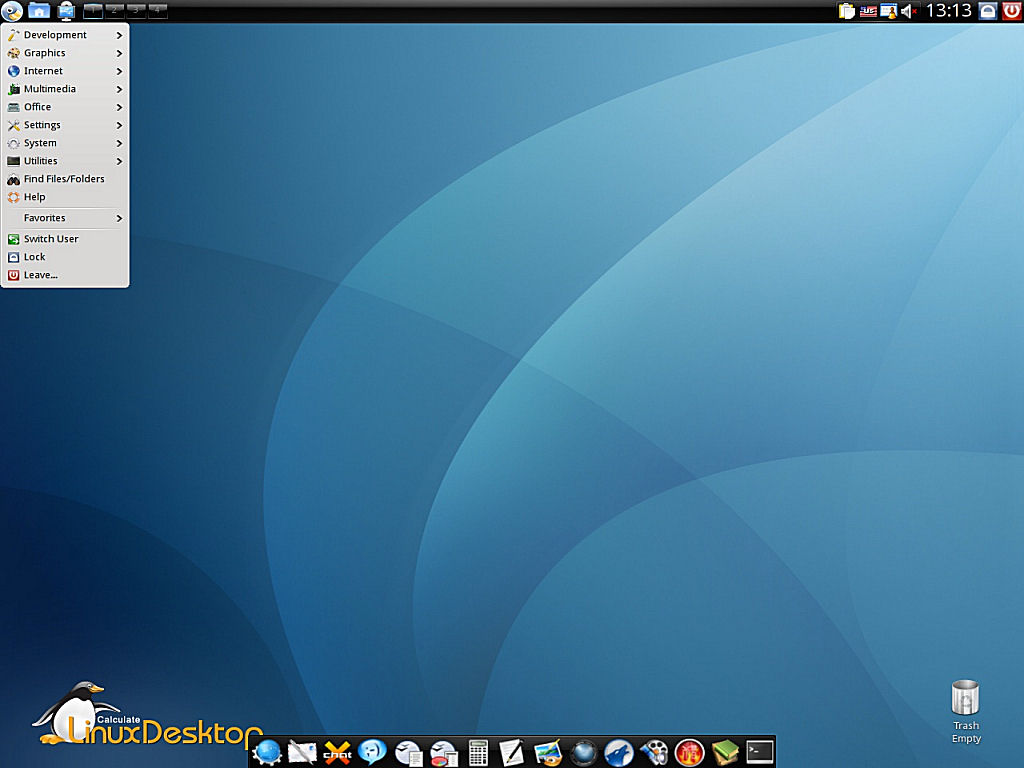The height and width of the screenshot is (768, 1024).
Task: Launch the text editor notepad icon in dock
Action: pyautogui.click(x=511, y=752)
